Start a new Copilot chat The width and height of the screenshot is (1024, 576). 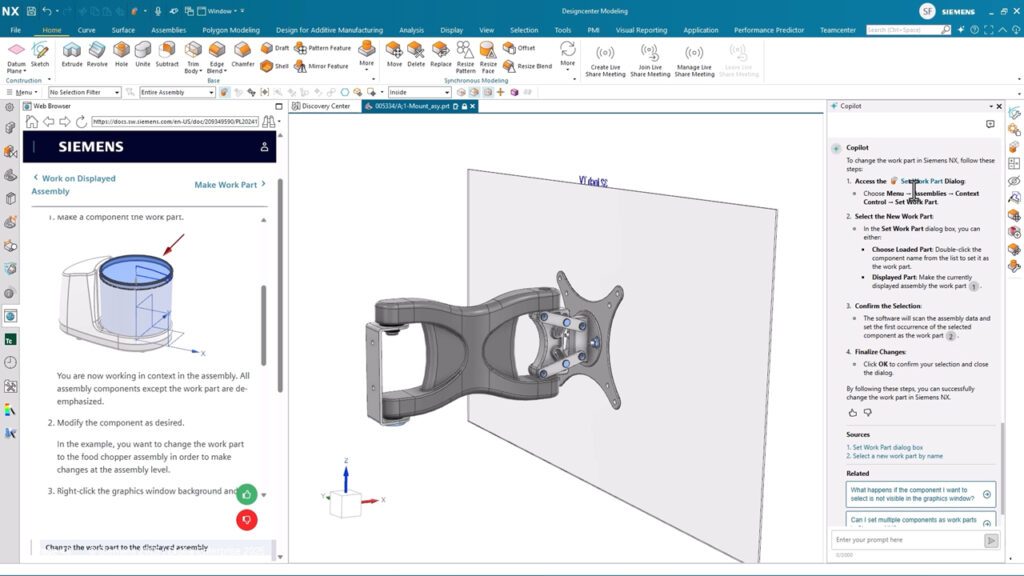[x=990, y=124]
